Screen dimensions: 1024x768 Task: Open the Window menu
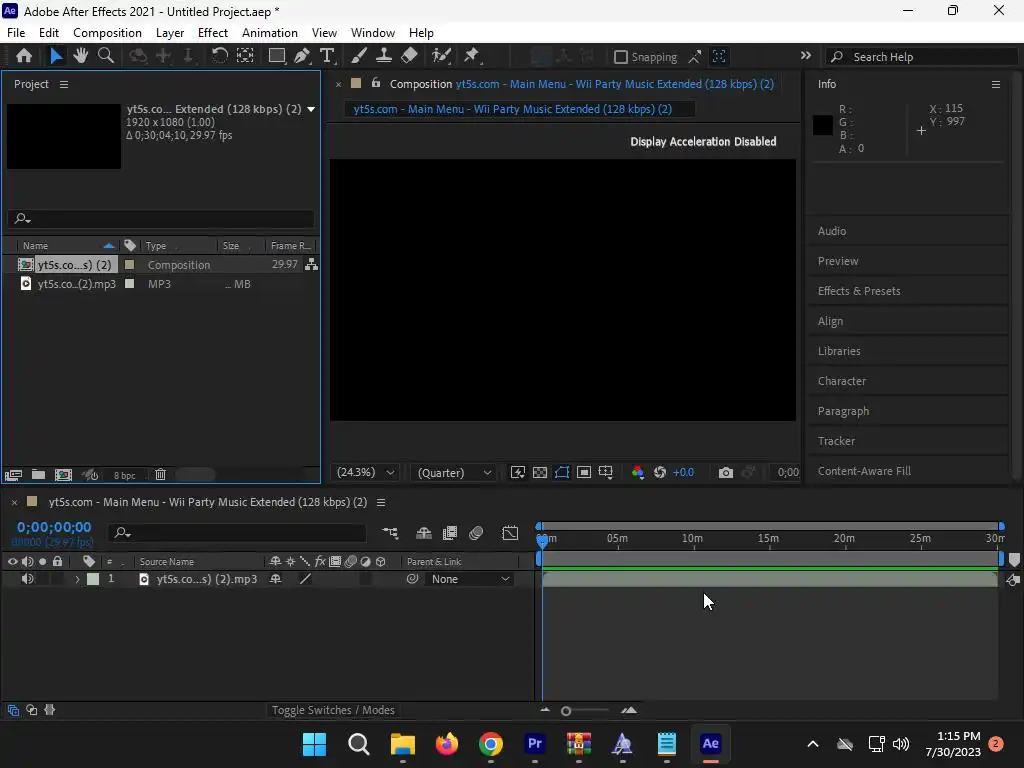click(x=373, y=33)
